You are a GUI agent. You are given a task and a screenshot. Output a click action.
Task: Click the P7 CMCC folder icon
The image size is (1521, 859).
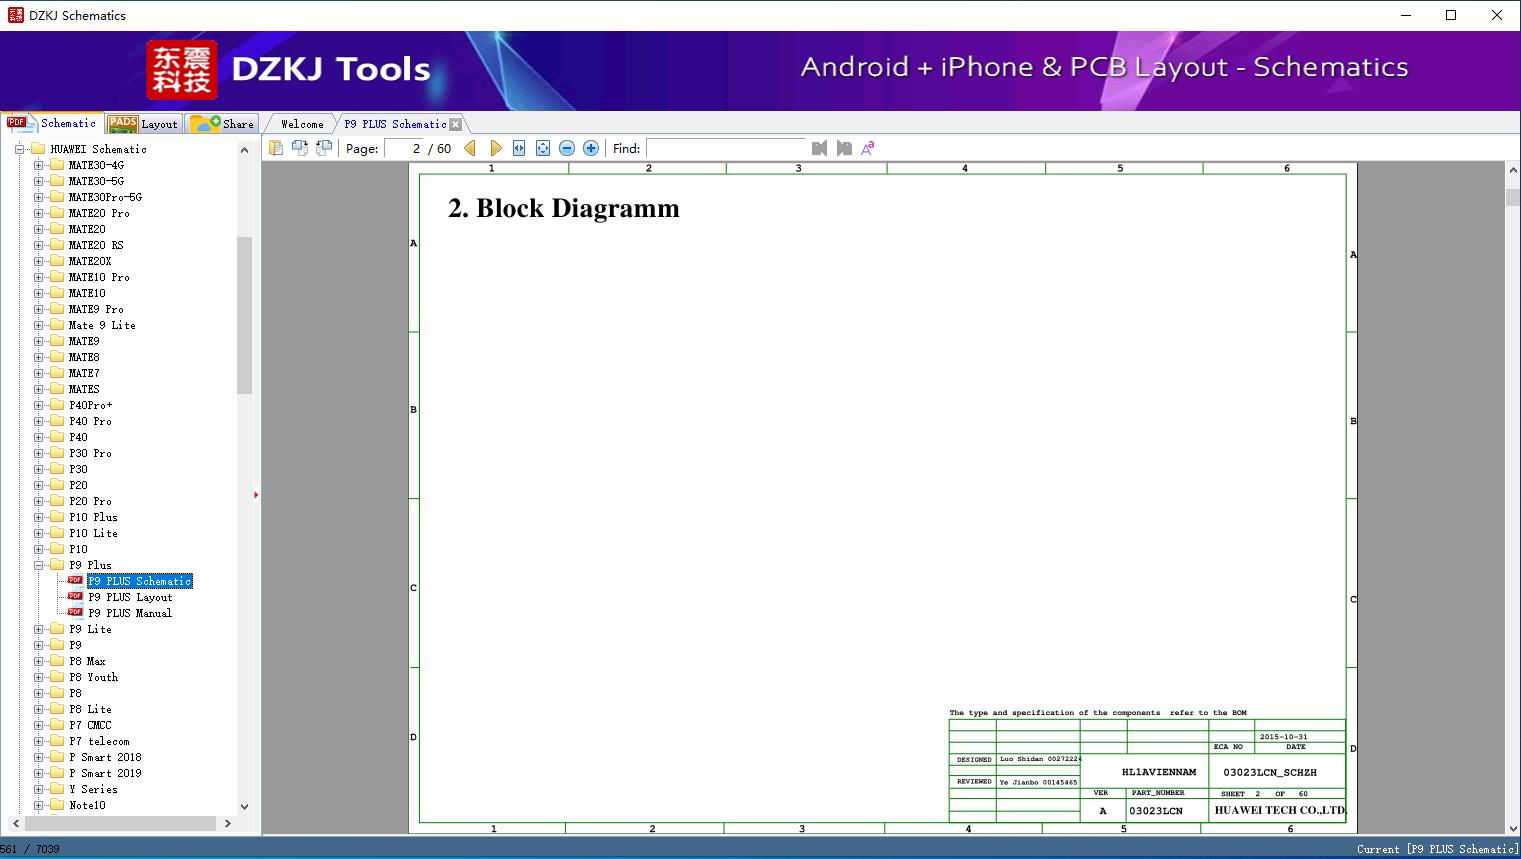(x=57, y=725)
